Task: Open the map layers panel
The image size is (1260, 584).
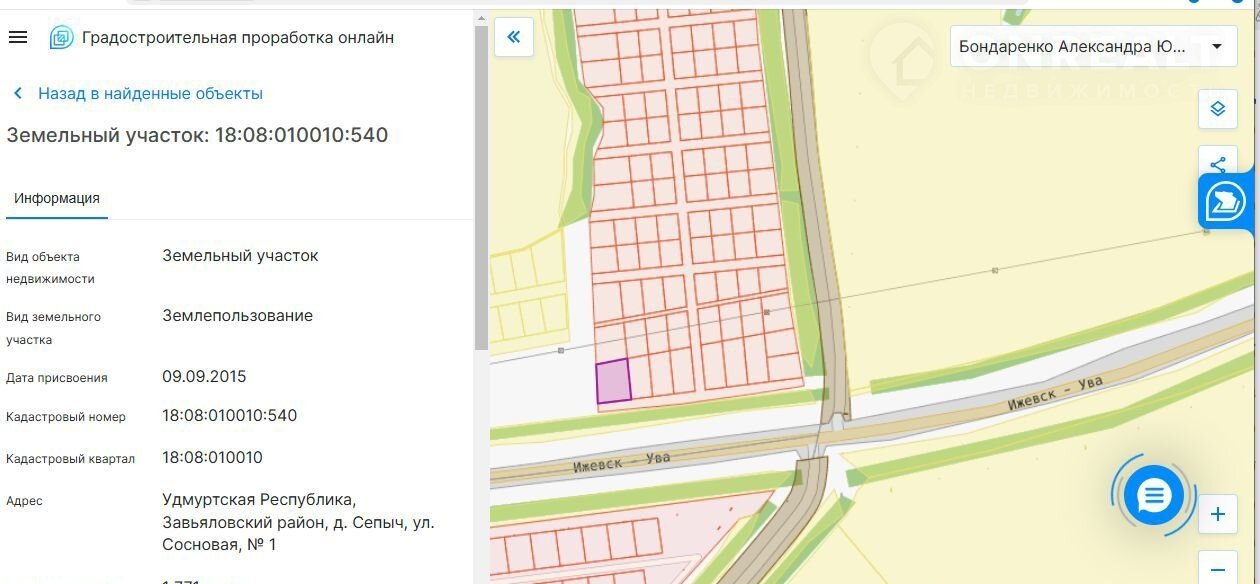Action: pyautogui.click(x=1217, y=109)
